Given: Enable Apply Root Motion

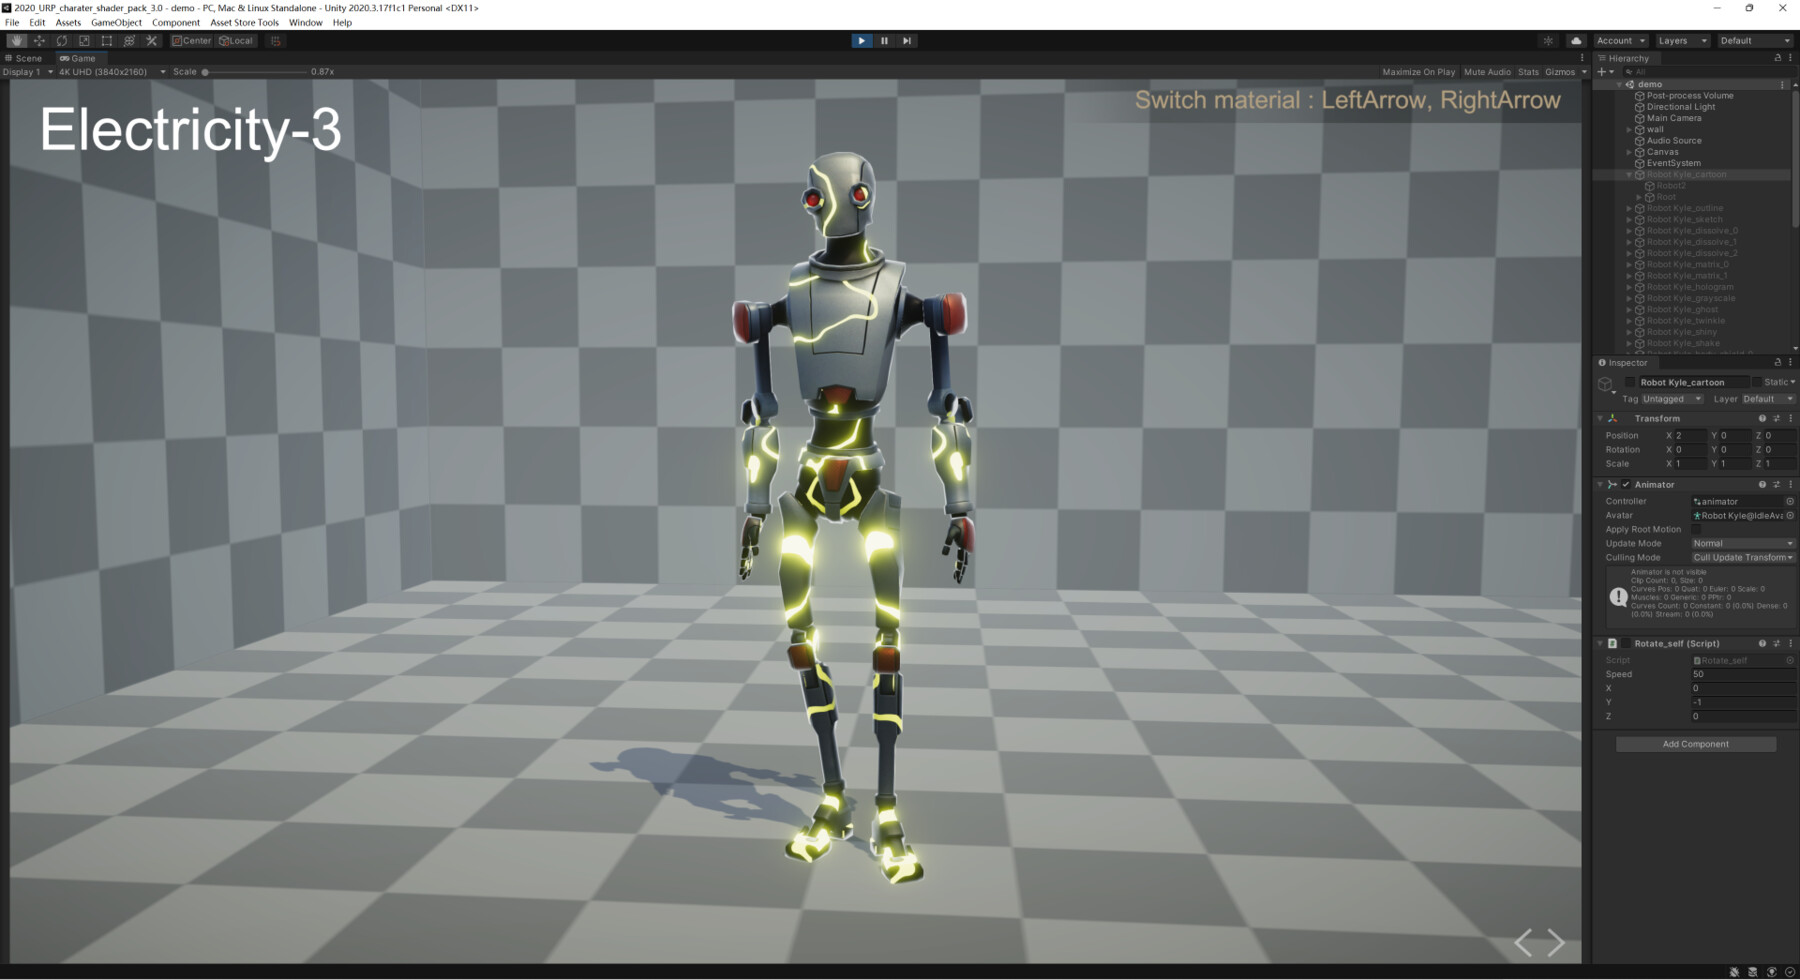Looking at the screenshot, I should click(1696, 529).
